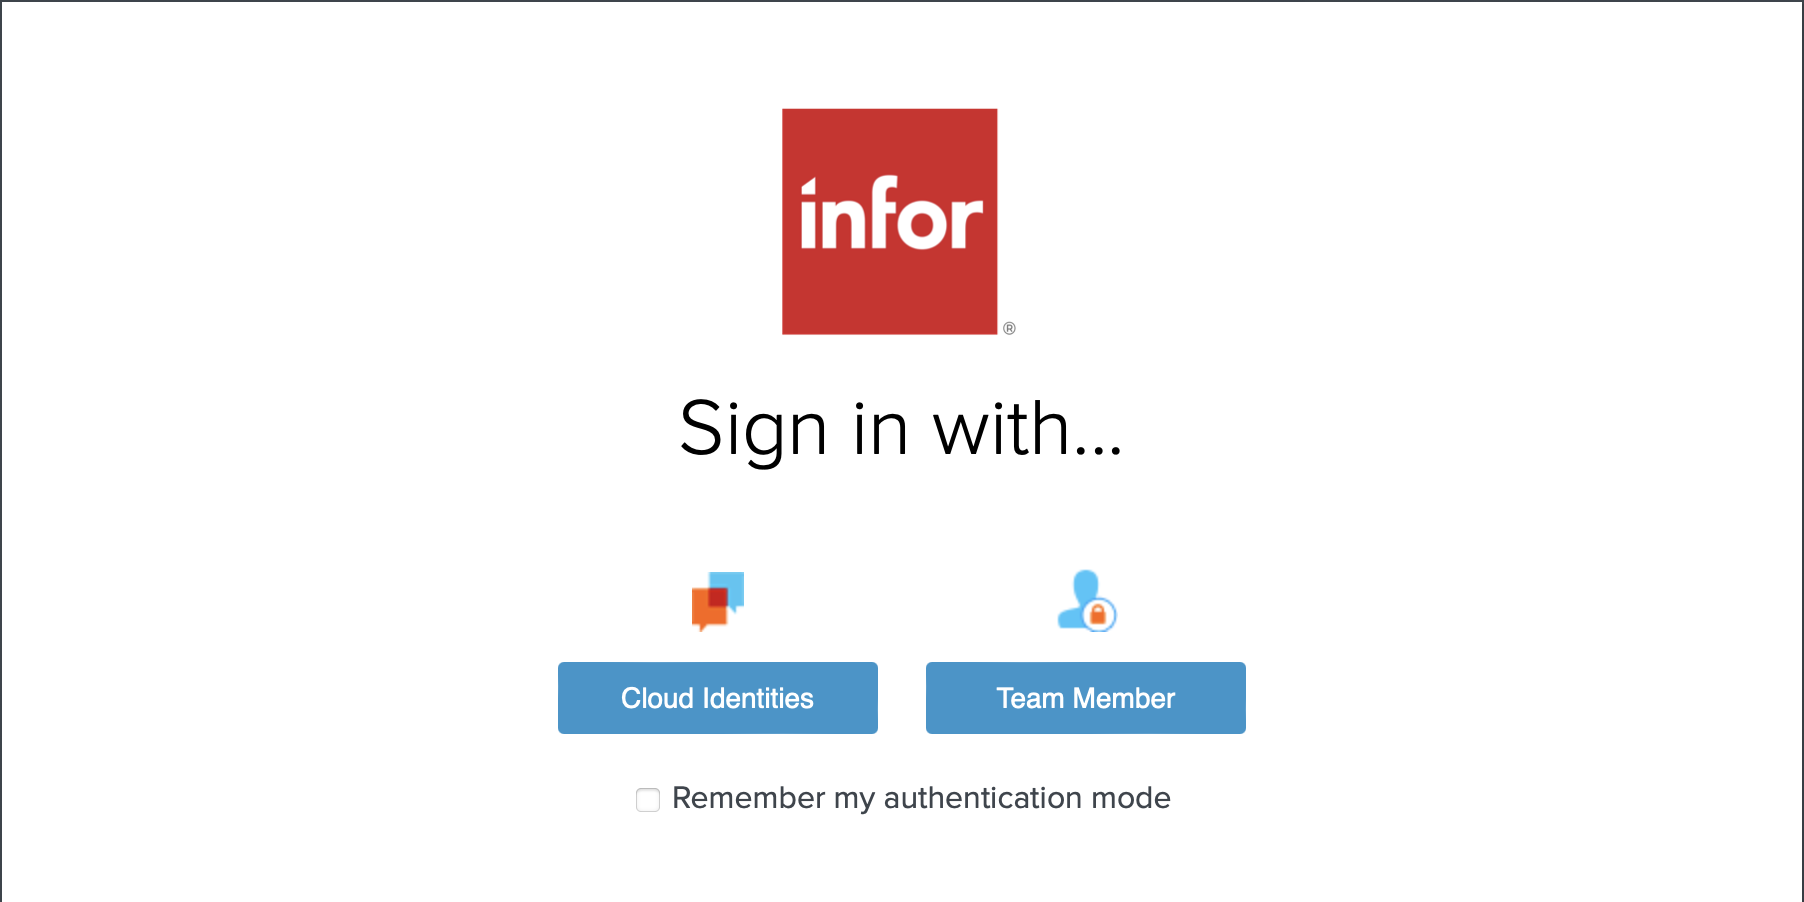Screen dimensions: 1804x902
Task: Click the "Remember my authentication mode" label
Action: [921, 798]
